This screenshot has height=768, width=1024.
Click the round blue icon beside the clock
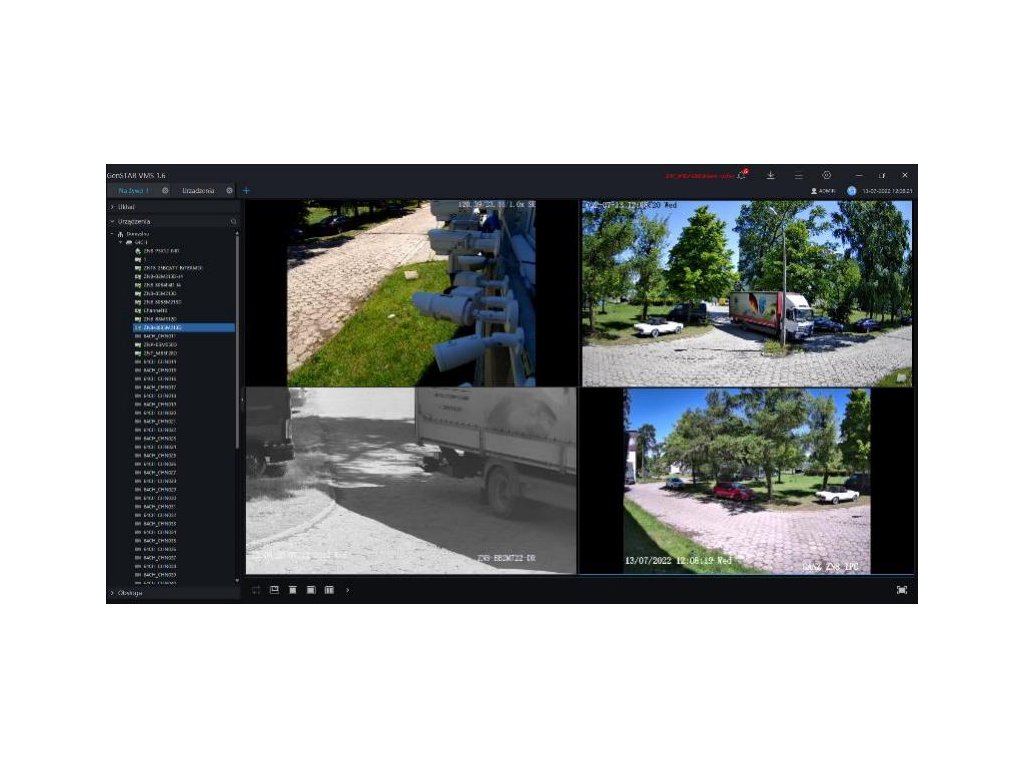pos(852,191)
